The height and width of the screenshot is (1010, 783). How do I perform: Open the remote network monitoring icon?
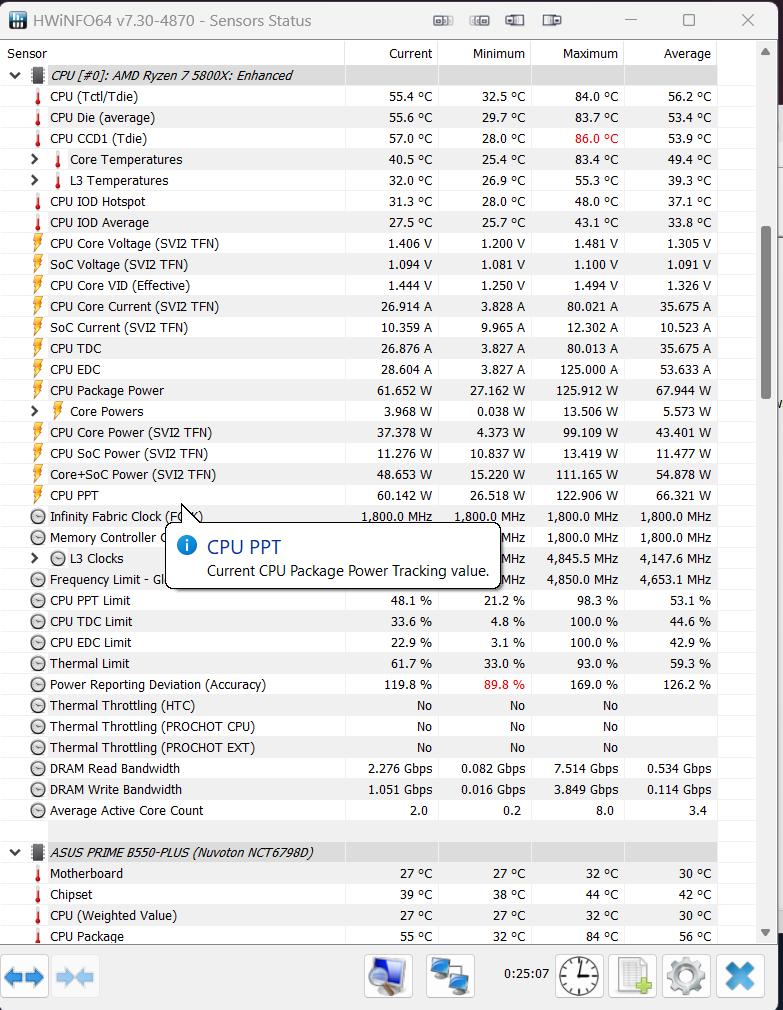pos(449,977)
